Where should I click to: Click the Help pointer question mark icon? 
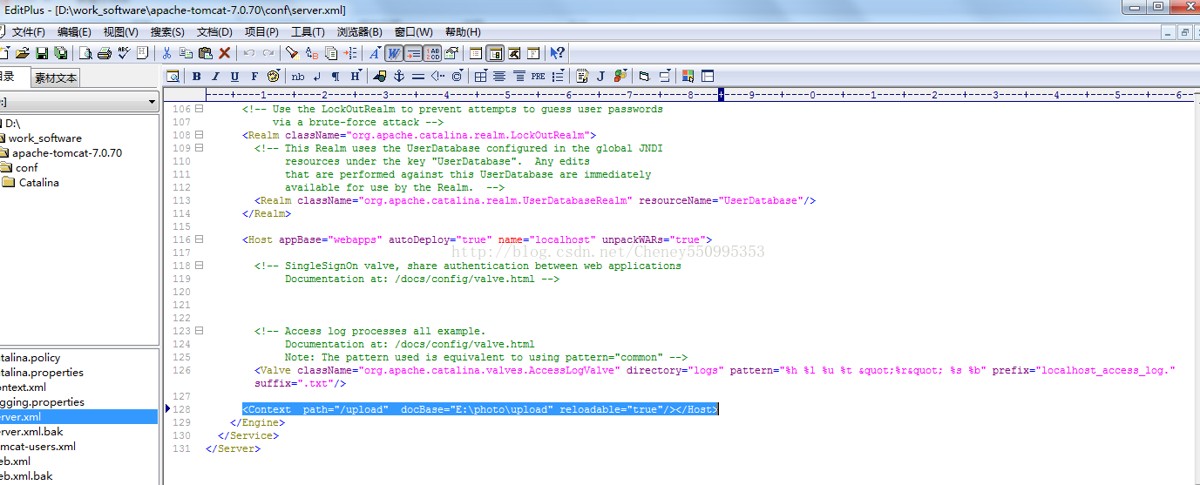point(558,53)
